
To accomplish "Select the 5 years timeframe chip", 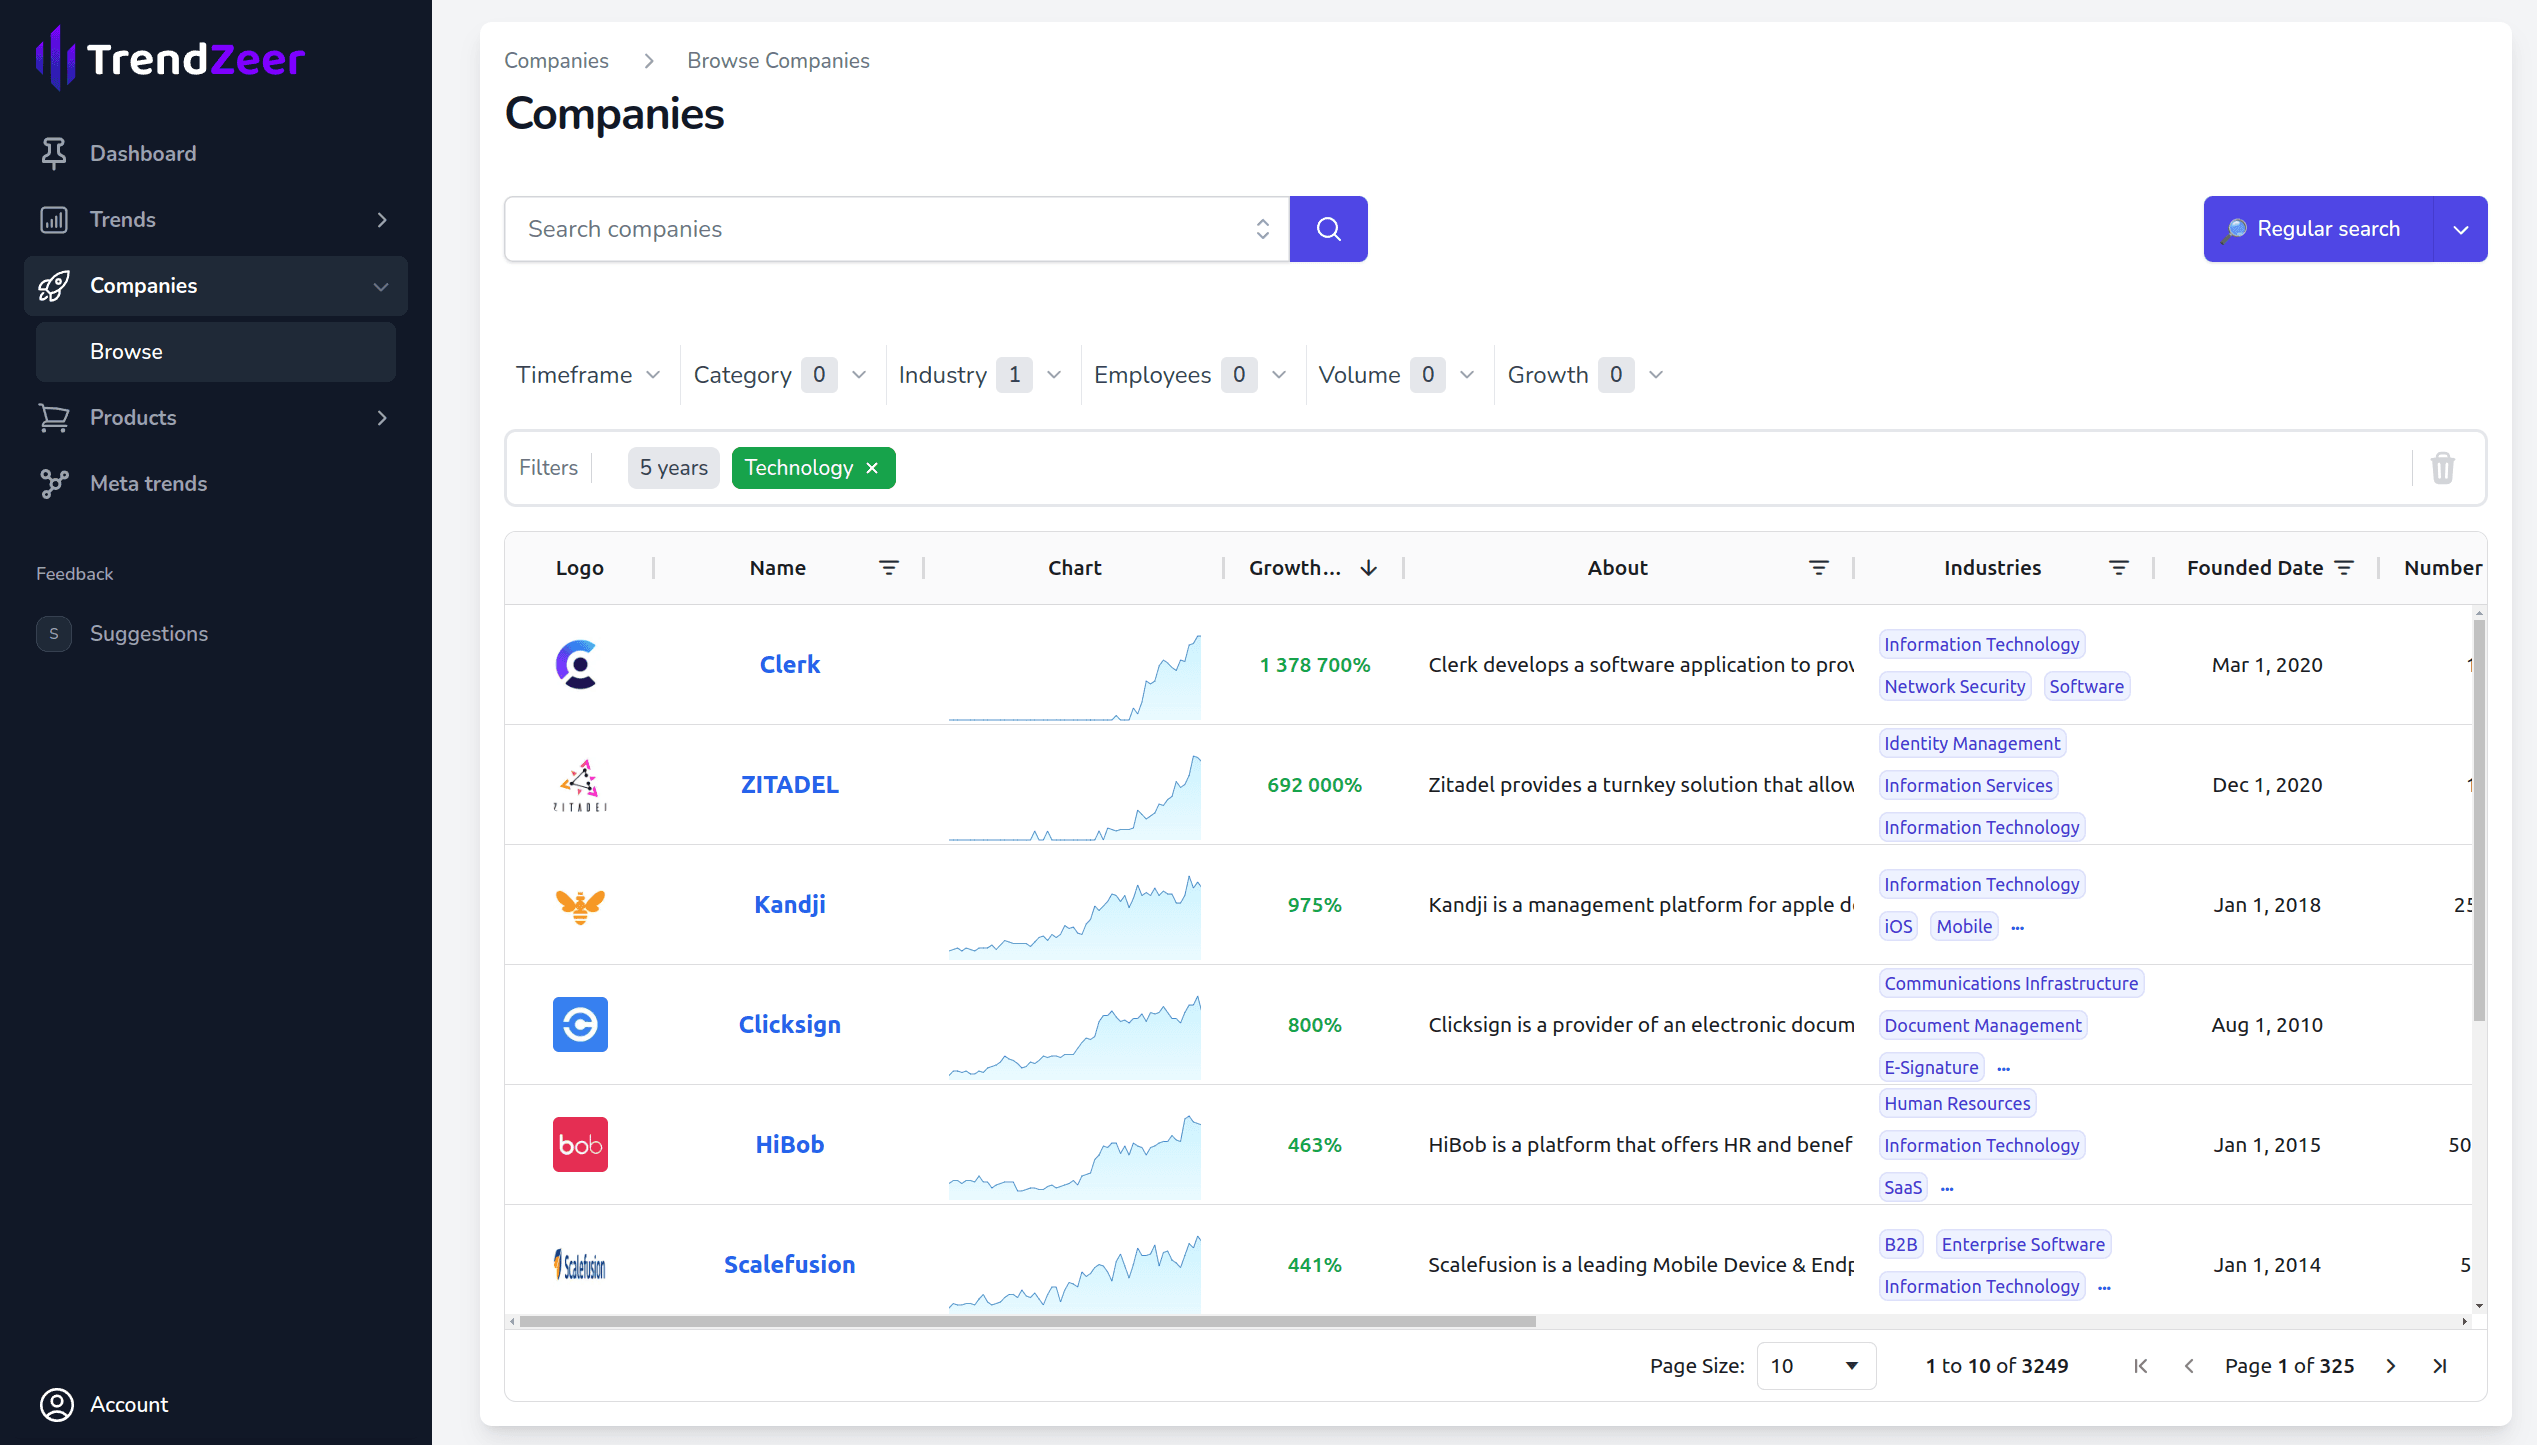I will click(x=673, y=468).
